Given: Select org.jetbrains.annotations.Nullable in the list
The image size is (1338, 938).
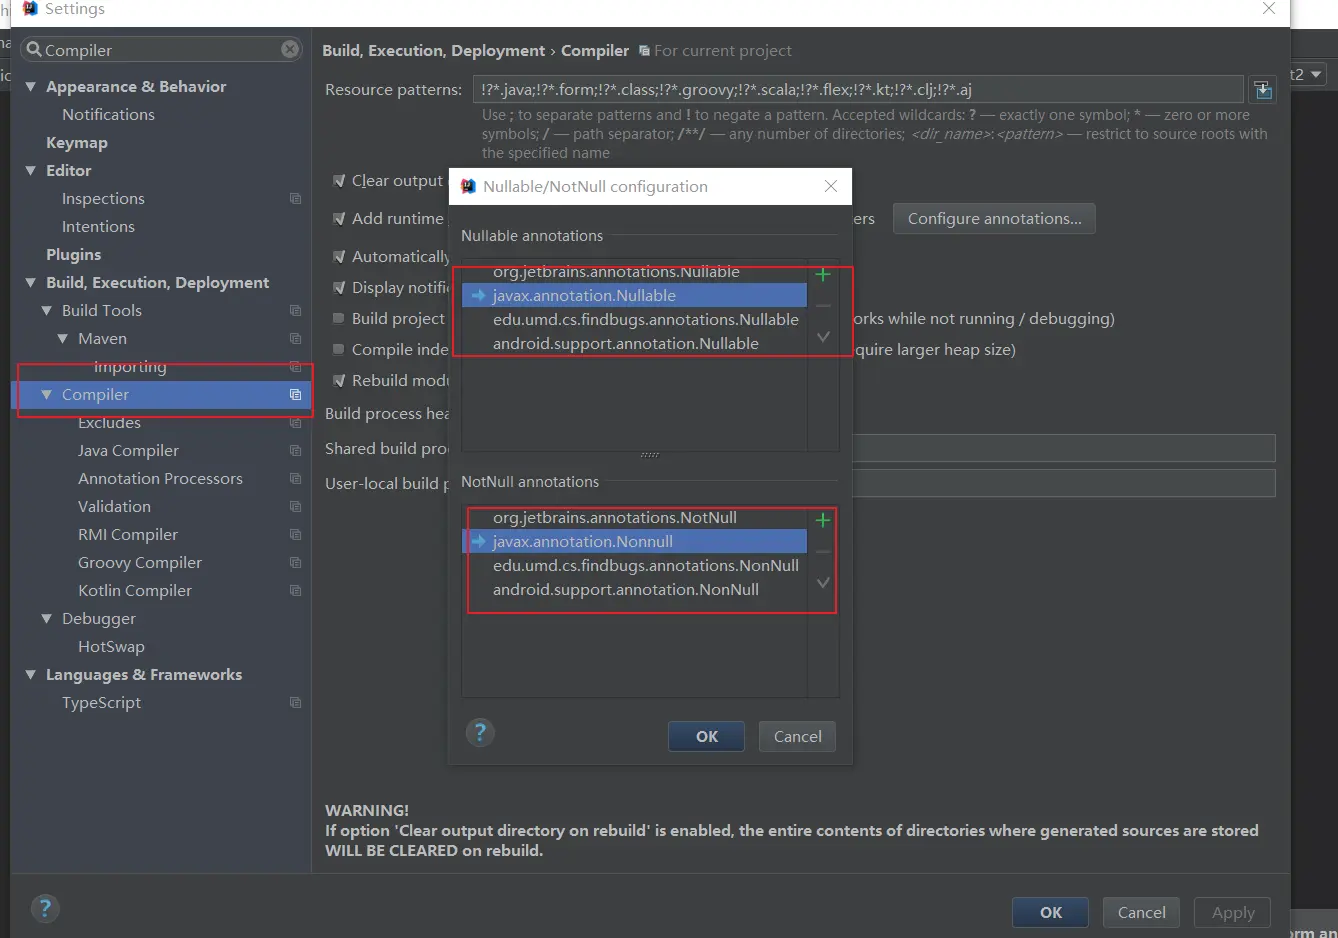Looking at the screenshot, I should pos(634,272).
